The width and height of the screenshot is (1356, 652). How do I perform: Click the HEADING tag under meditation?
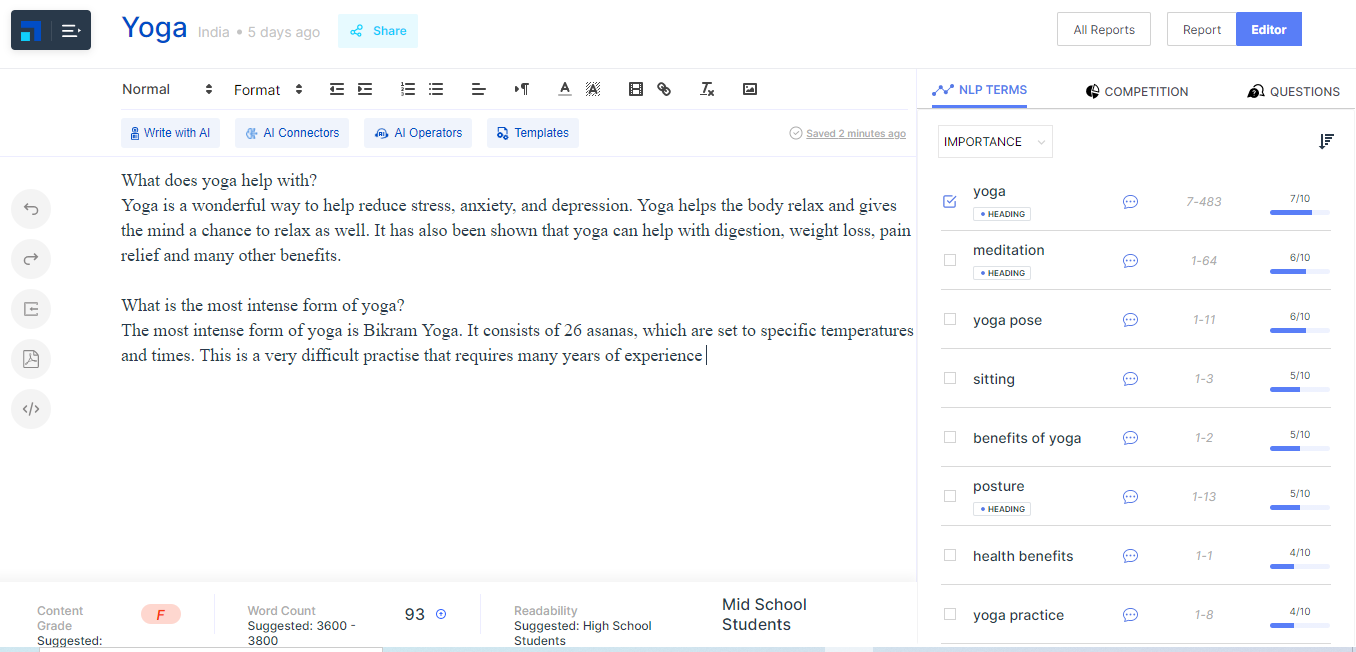coord(1002,273)
